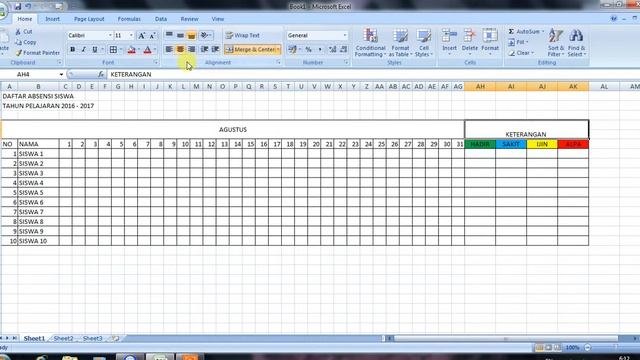Switch to the Insert tab
The width and height of the screenshot is (640, 360).
52,19
